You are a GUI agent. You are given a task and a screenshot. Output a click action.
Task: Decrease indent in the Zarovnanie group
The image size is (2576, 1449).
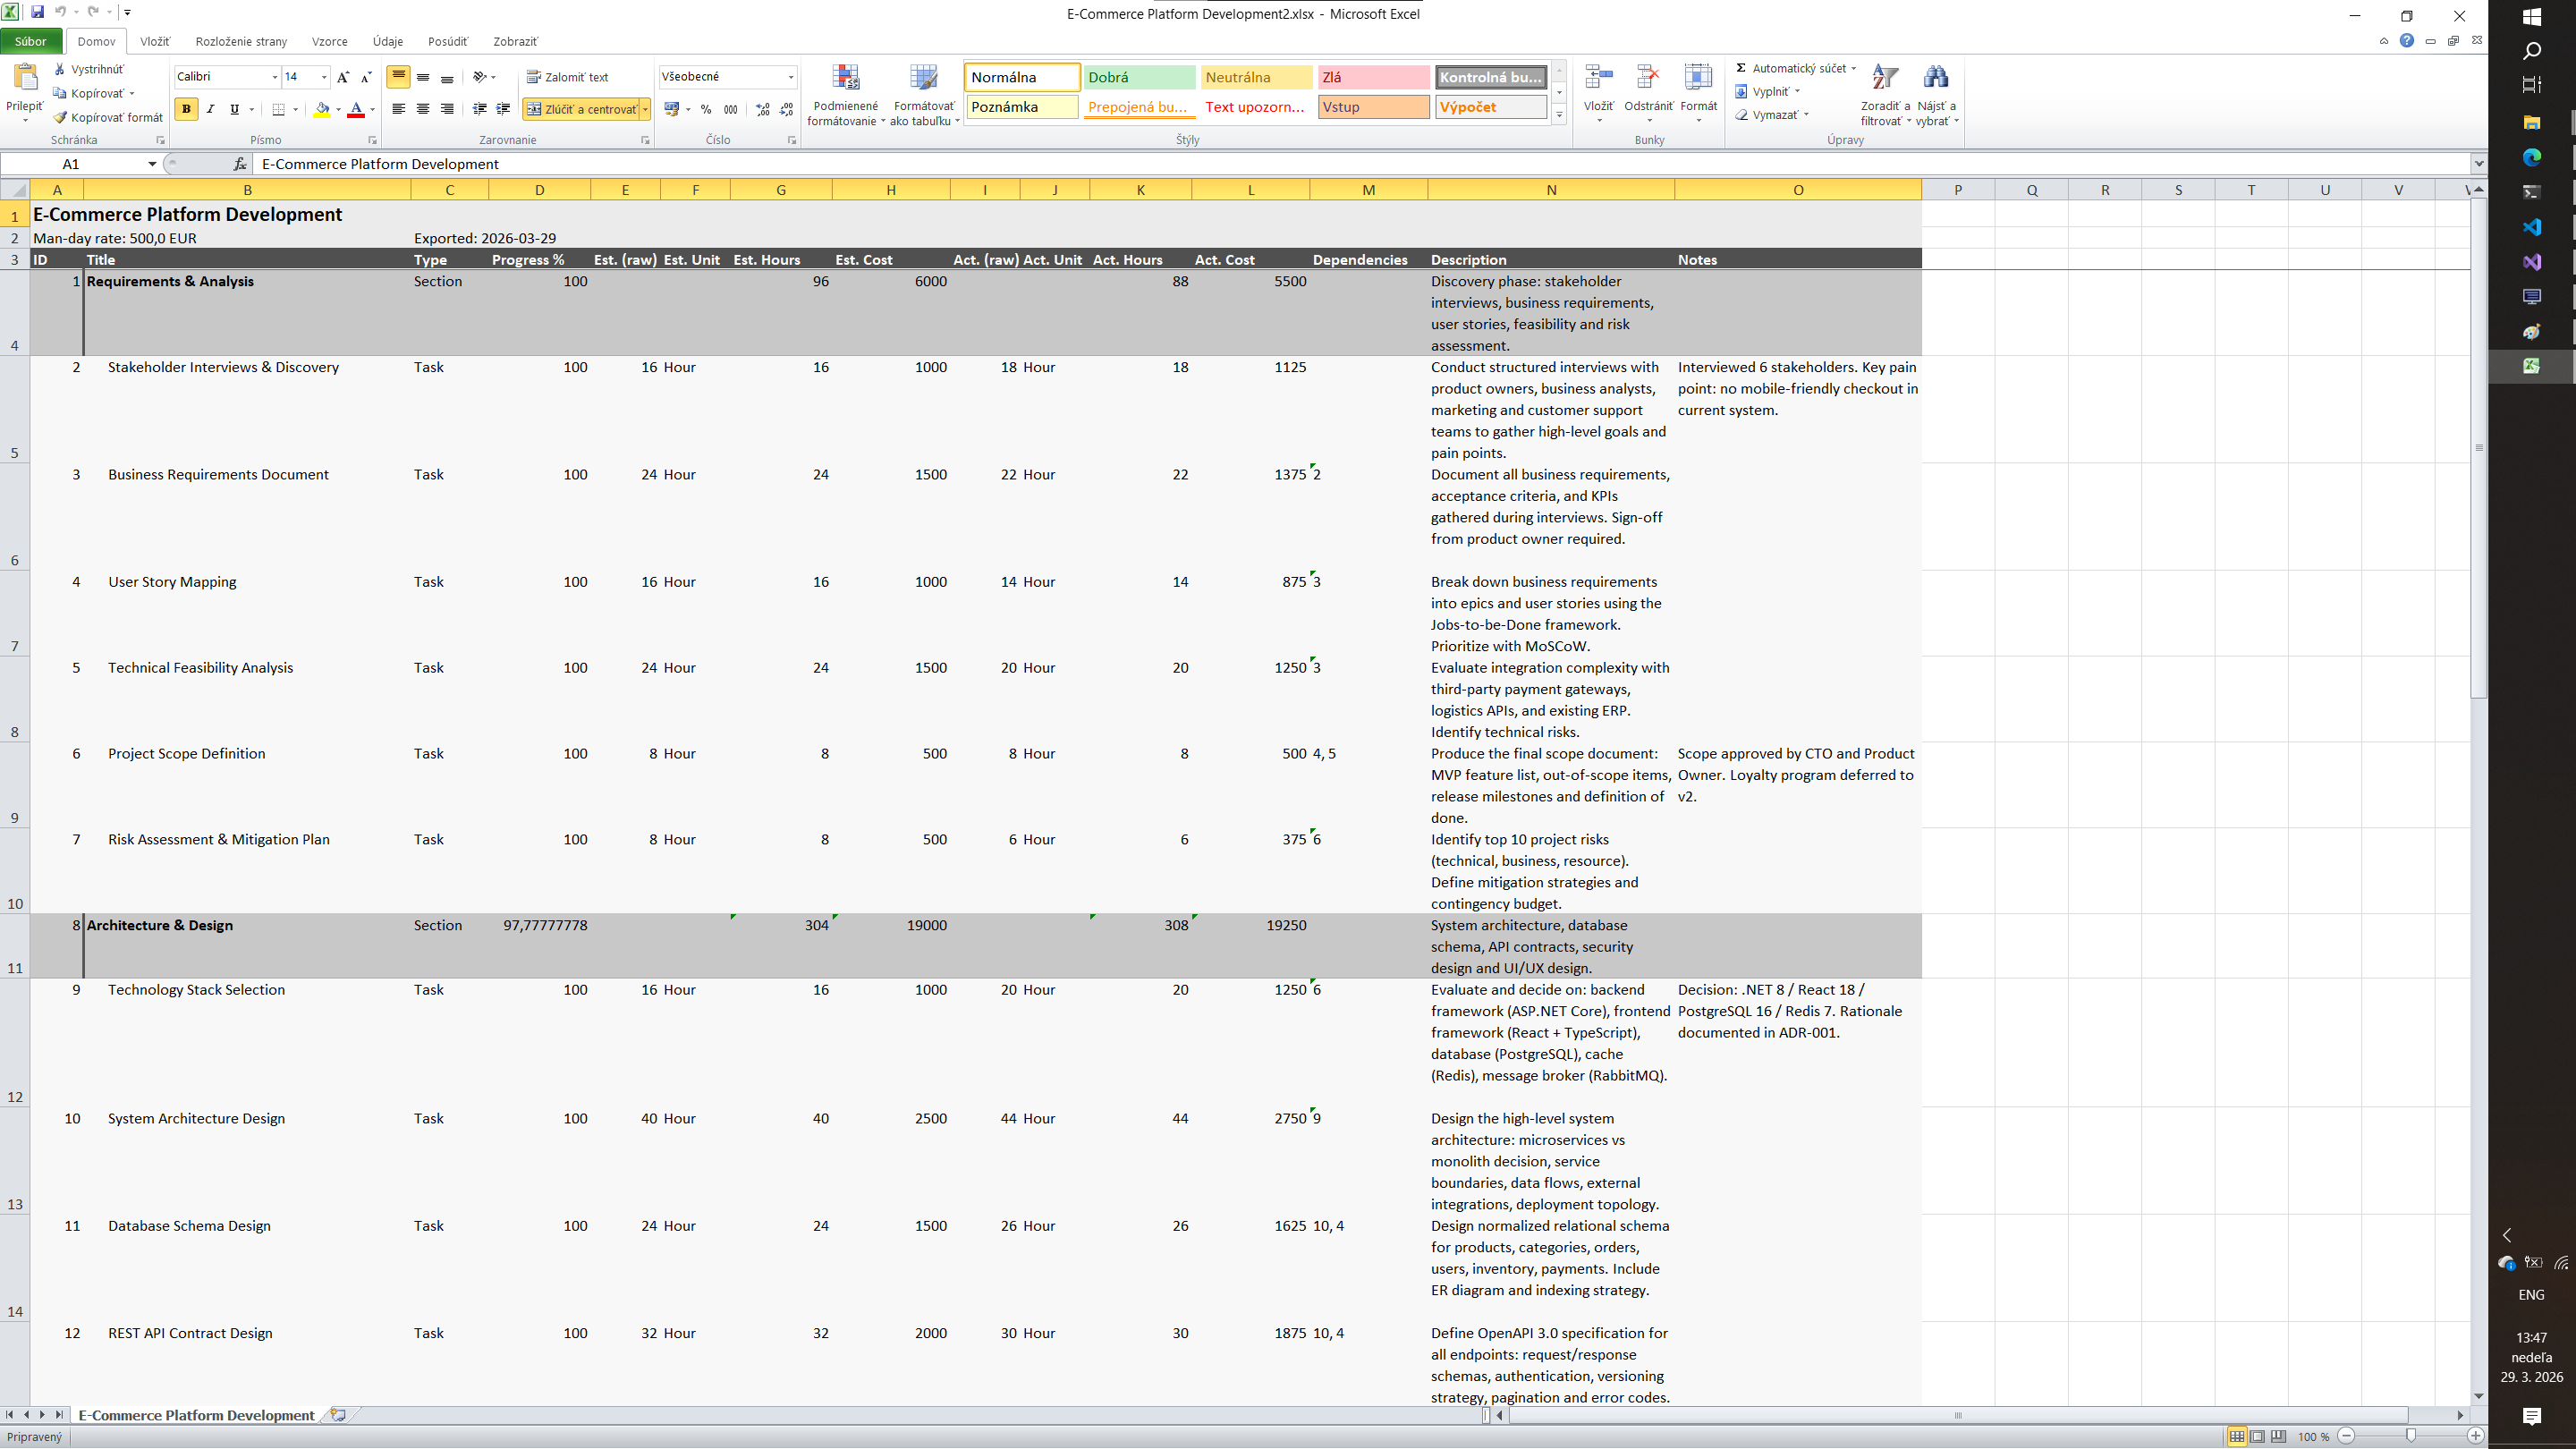(479, 109)
